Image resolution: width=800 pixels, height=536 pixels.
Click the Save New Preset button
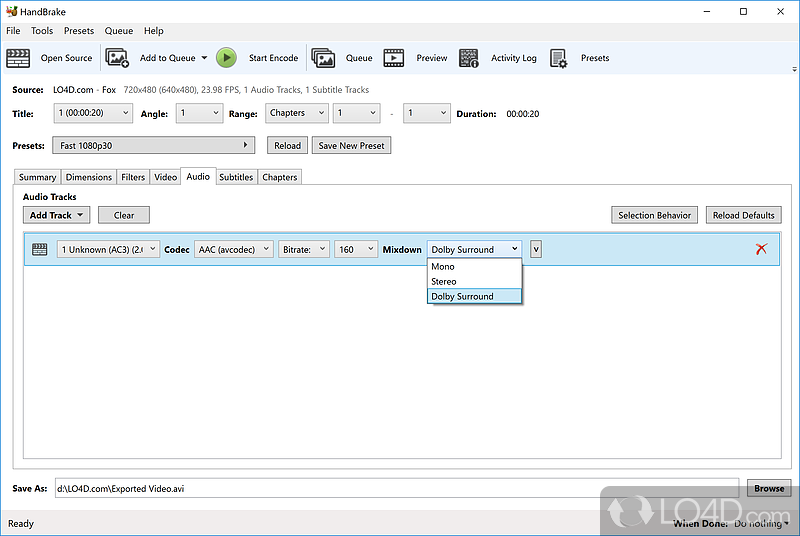click(352, 145)
